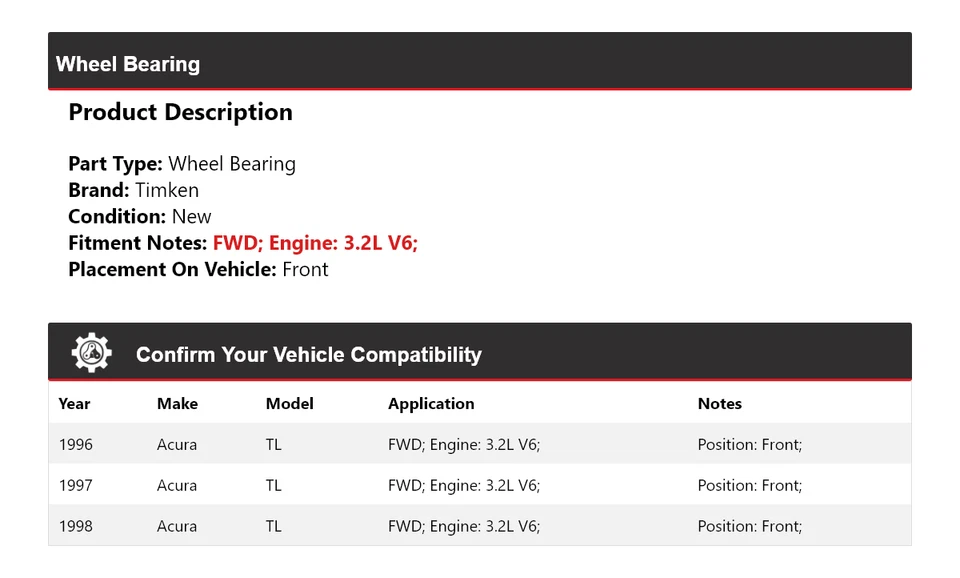Click the Placement On Vehicle: Front line
960x578 pixels.
[x=198, y=269]
